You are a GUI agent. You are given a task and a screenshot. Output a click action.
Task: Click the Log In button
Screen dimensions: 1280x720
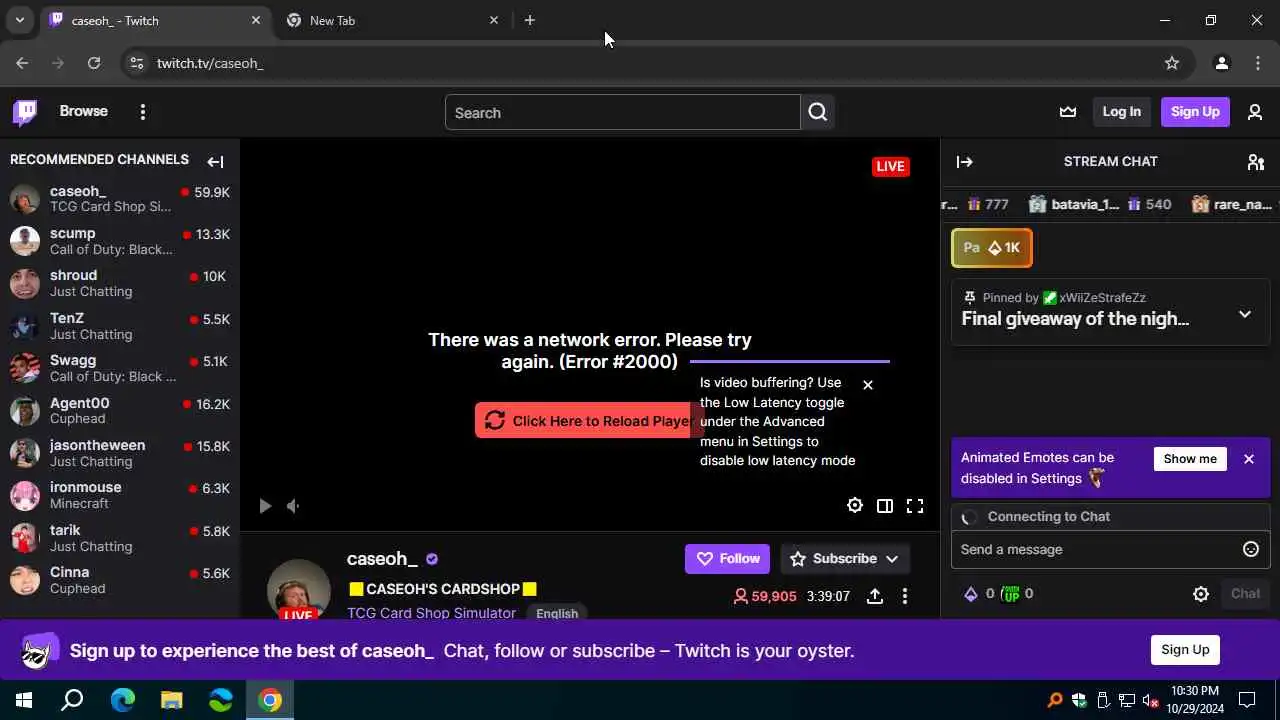pyautogui.click(x=1121, y=112)
